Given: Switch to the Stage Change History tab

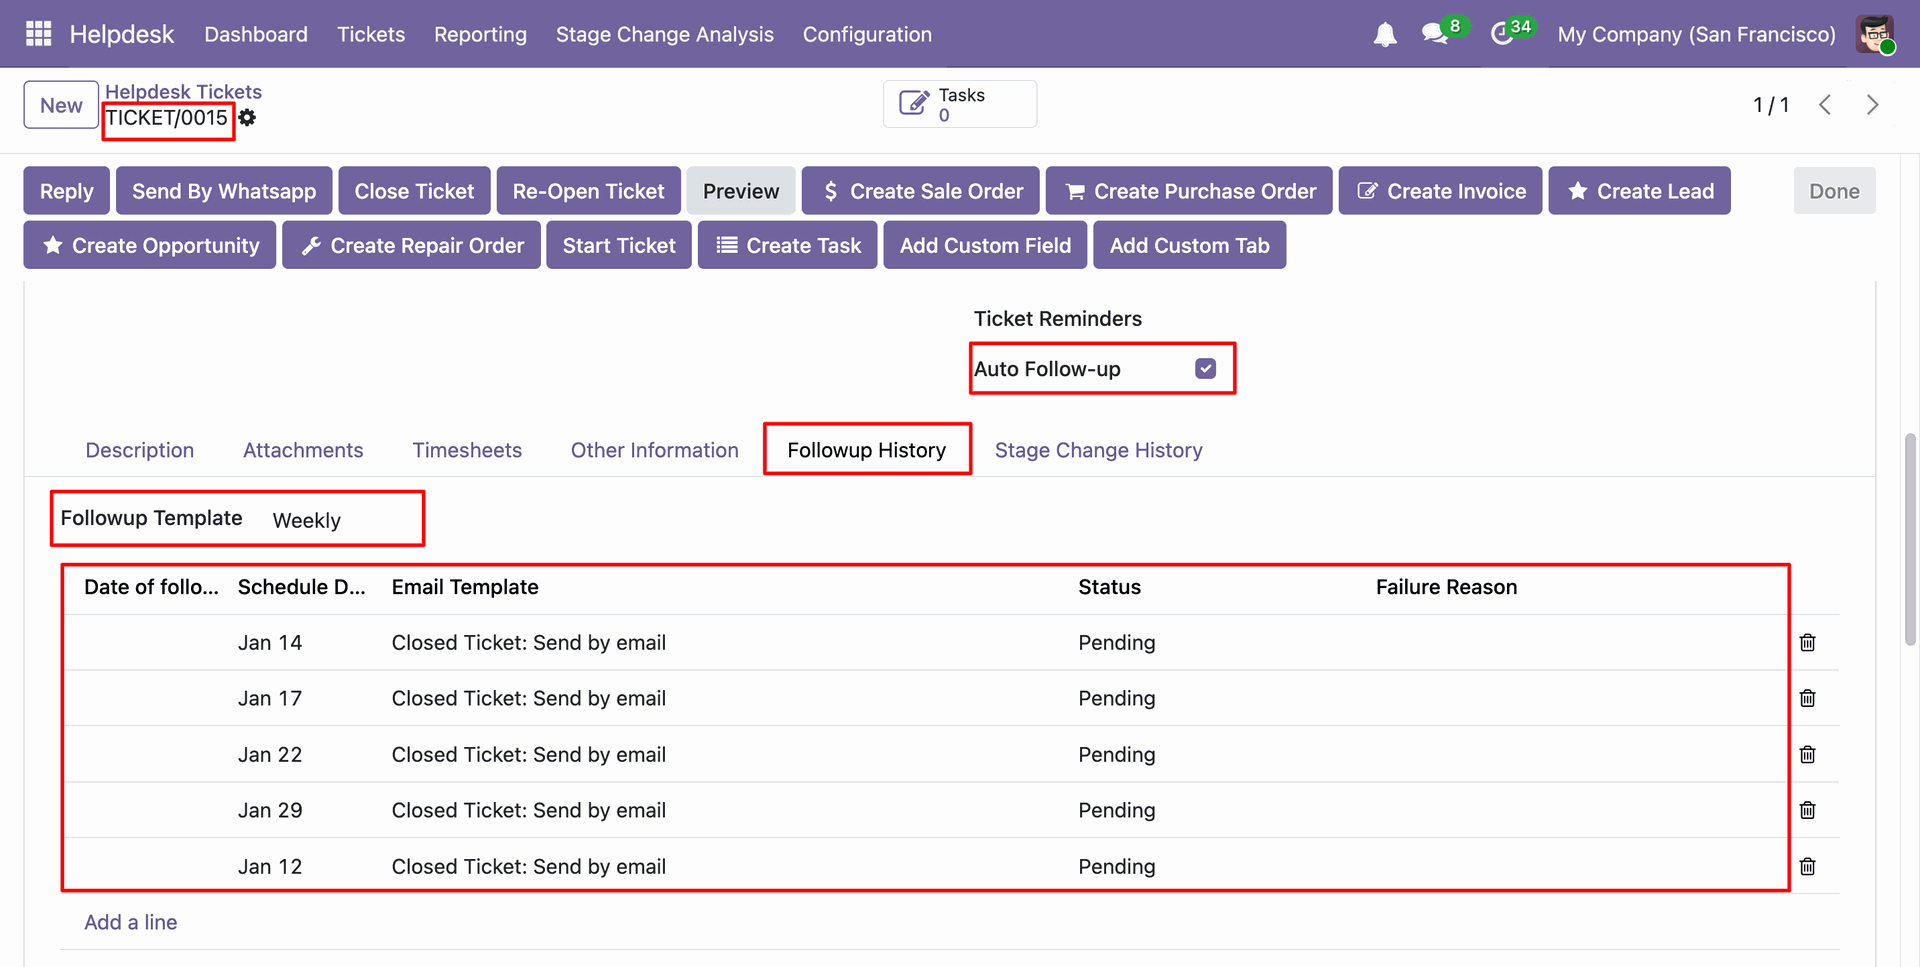Looking at the screenshot, I should coord(1098,450).
